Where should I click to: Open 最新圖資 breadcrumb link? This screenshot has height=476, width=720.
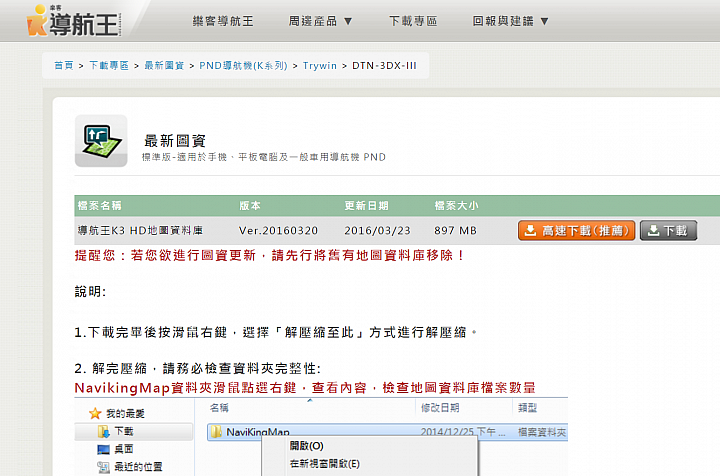(x=164, y=66)
